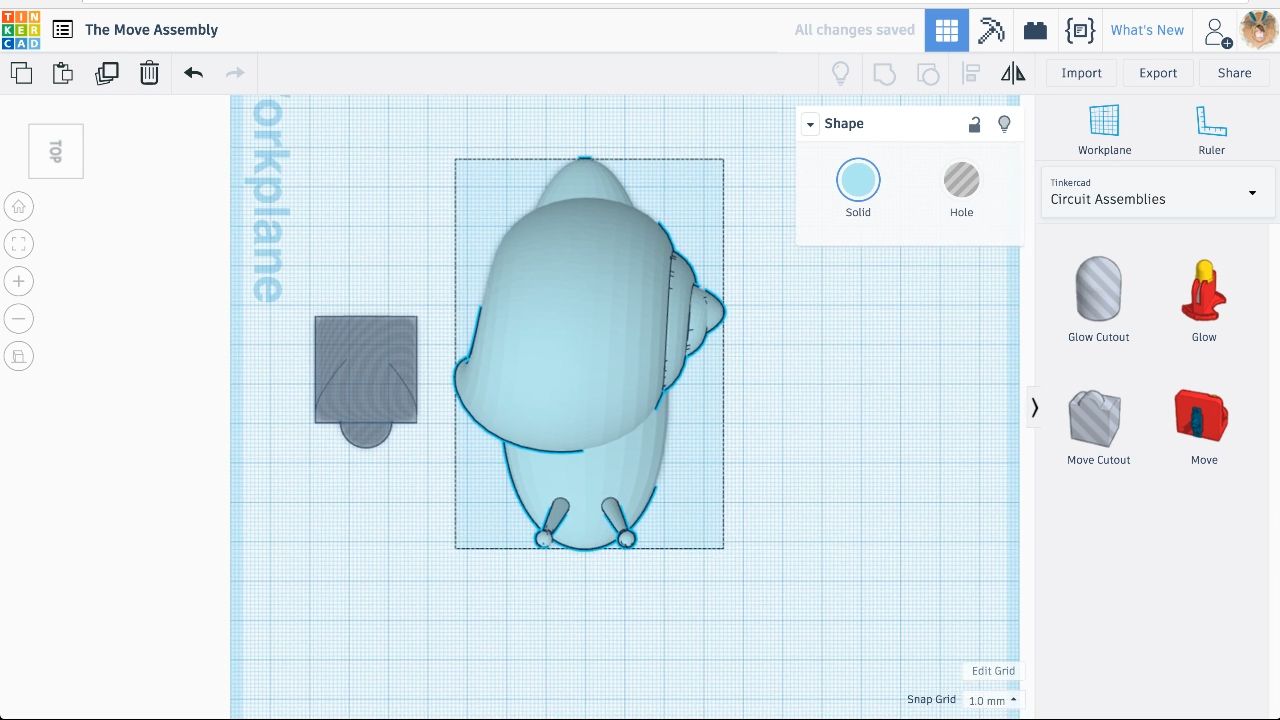Open the Align tool
Image resolution: width=1280 pixels, height=720 pixels.
tap(970, 73)
